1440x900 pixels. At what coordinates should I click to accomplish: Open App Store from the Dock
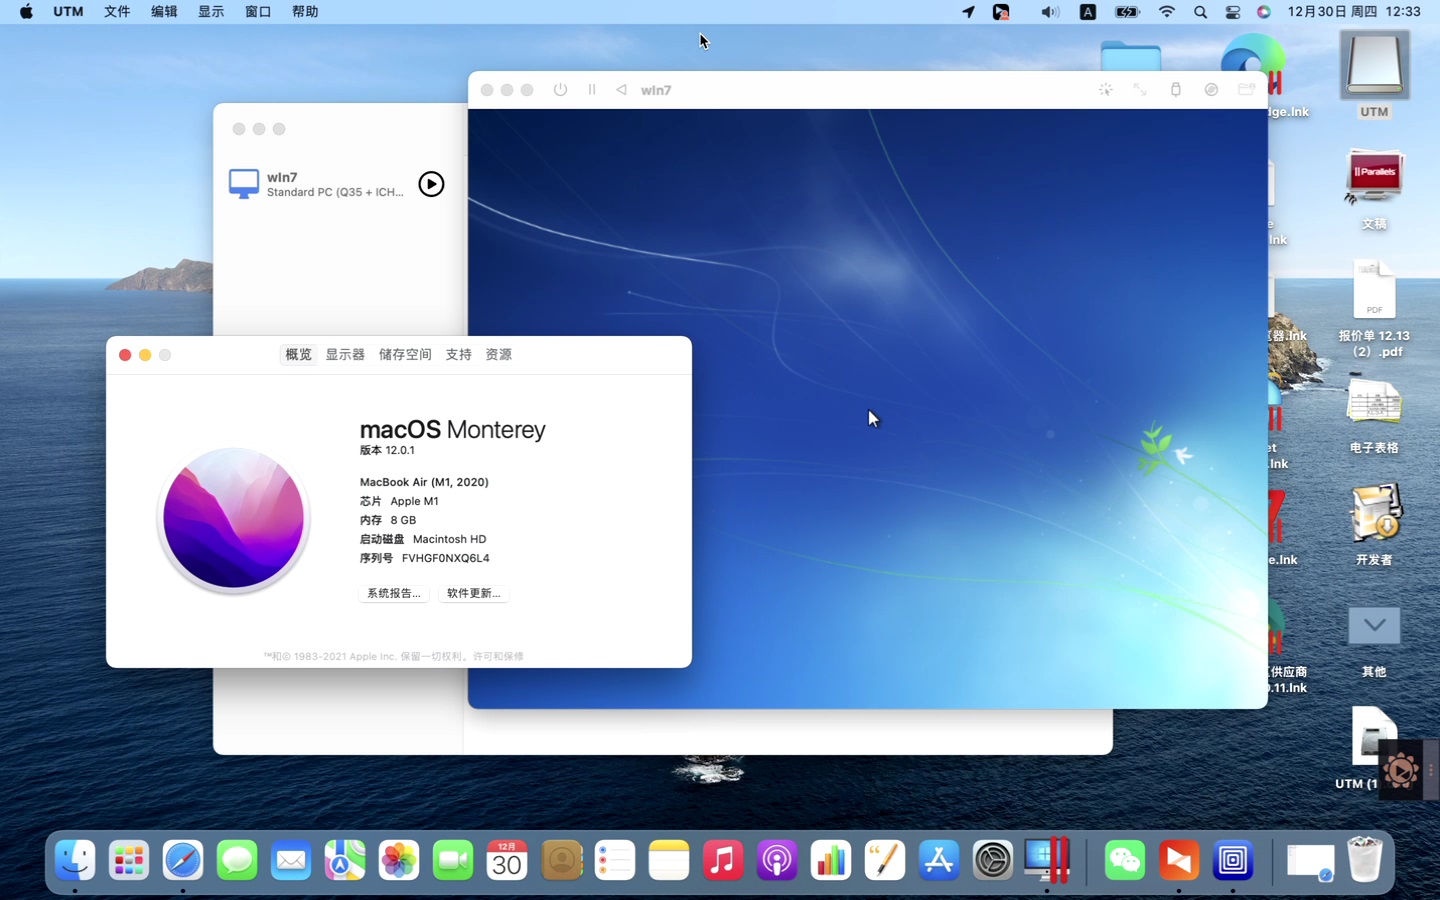[939, 860]
